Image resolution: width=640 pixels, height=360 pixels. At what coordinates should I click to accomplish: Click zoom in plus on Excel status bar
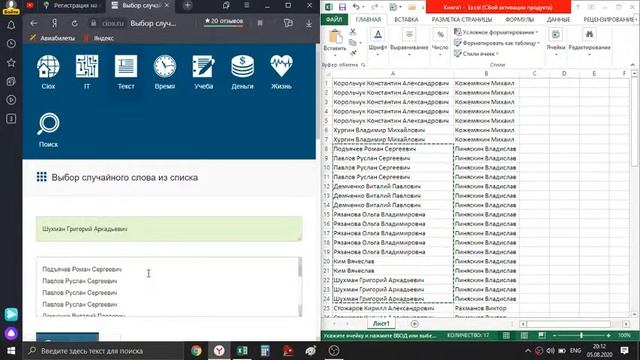(x=609, y=336)
